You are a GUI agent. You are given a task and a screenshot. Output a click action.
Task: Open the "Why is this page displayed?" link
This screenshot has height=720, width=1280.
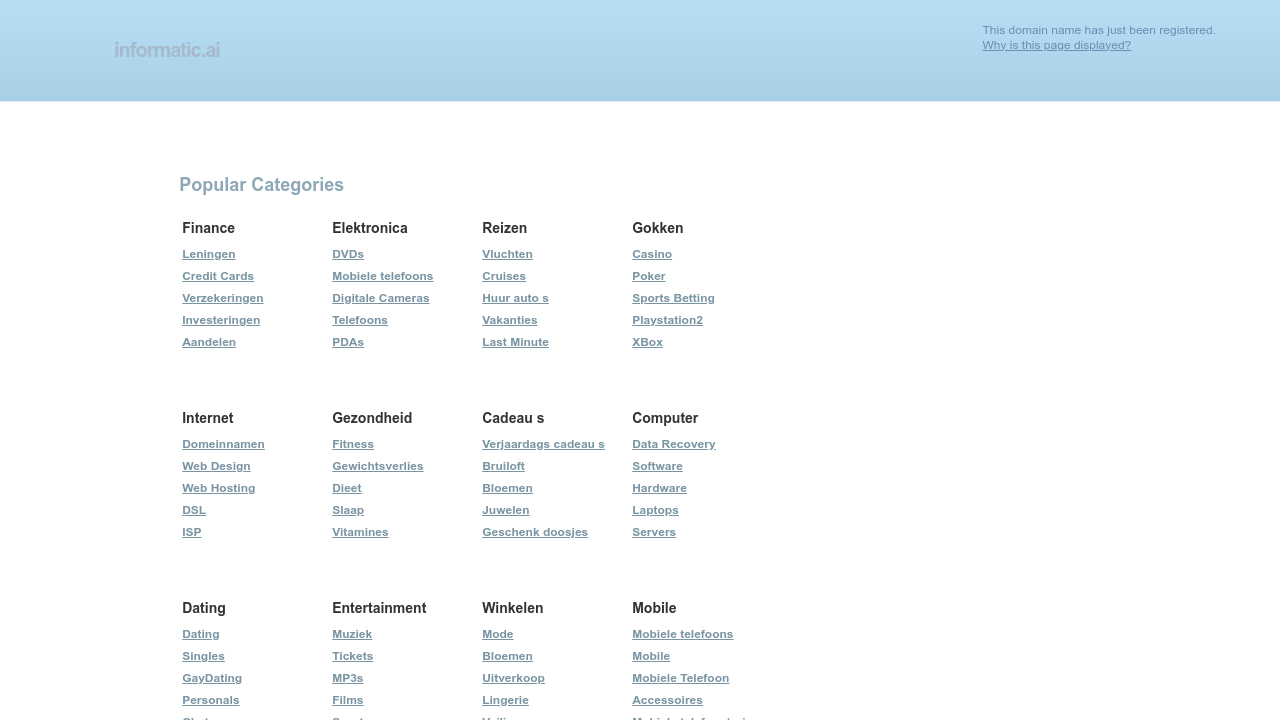pyautogui.click(x=1056, y=44)
